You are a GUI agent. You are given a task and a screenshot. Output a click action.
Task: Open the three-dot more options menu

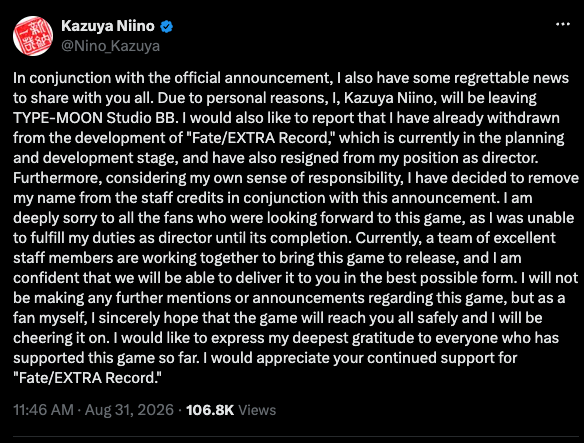562,25
